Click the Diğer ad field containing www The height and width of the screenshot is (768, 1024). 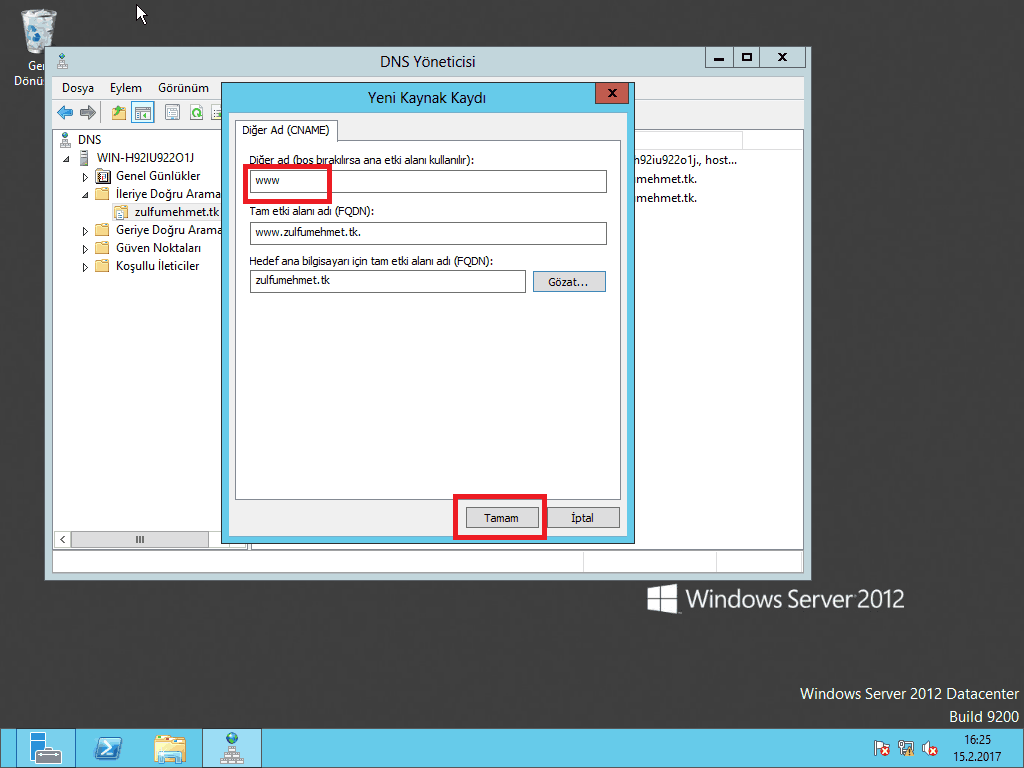(x=428, y=181)
